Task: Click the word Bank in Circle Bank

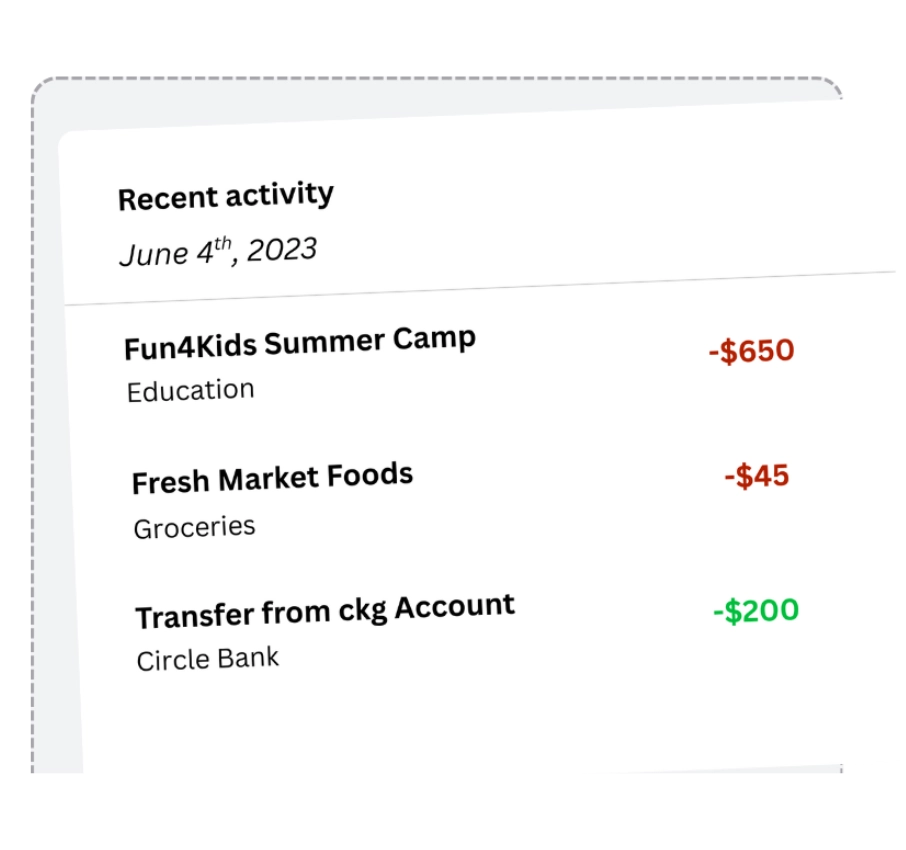Action: coord(252,658)
